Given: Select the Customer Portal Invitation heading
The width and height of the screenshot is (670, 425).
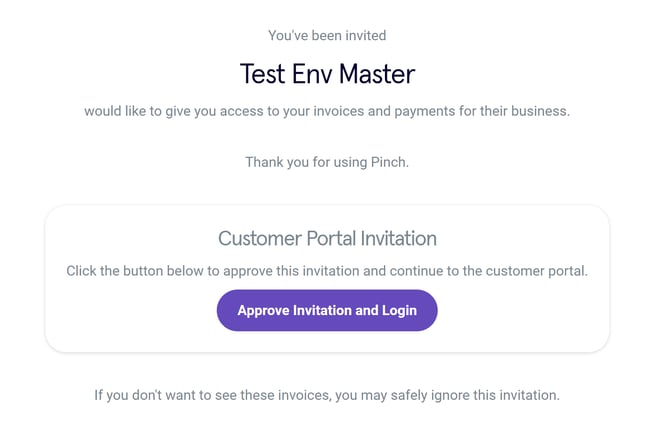Looking at the screenshot, I should [x=327, y=239].
